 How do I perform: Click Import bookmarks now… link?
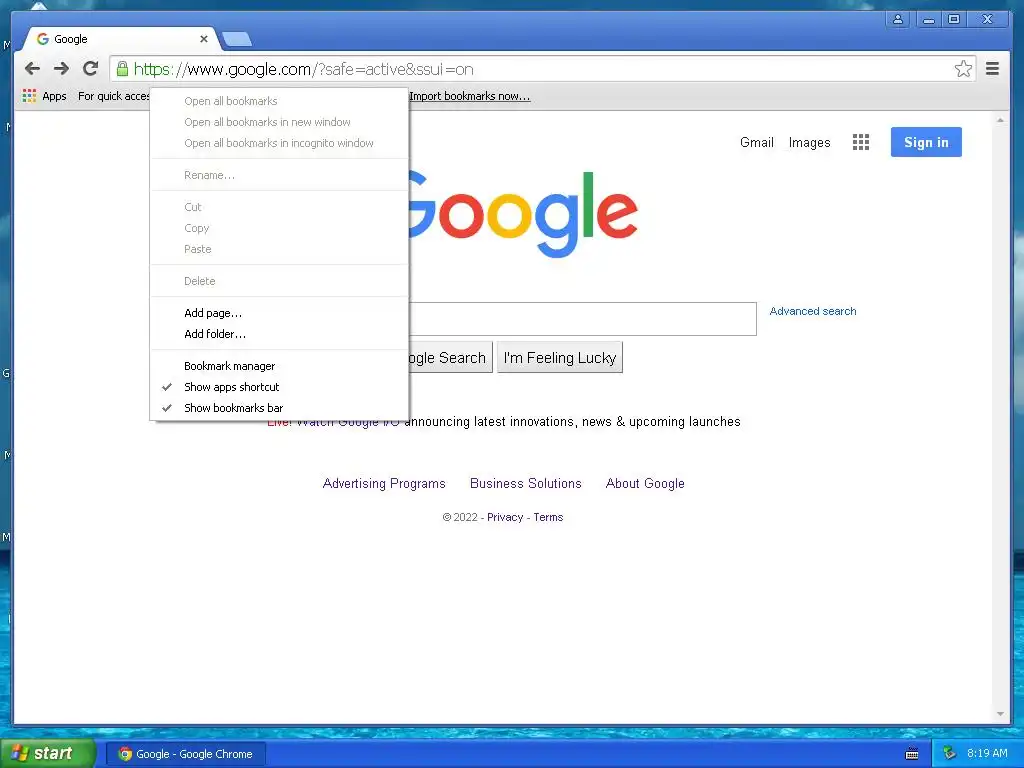tap(470, 96)
